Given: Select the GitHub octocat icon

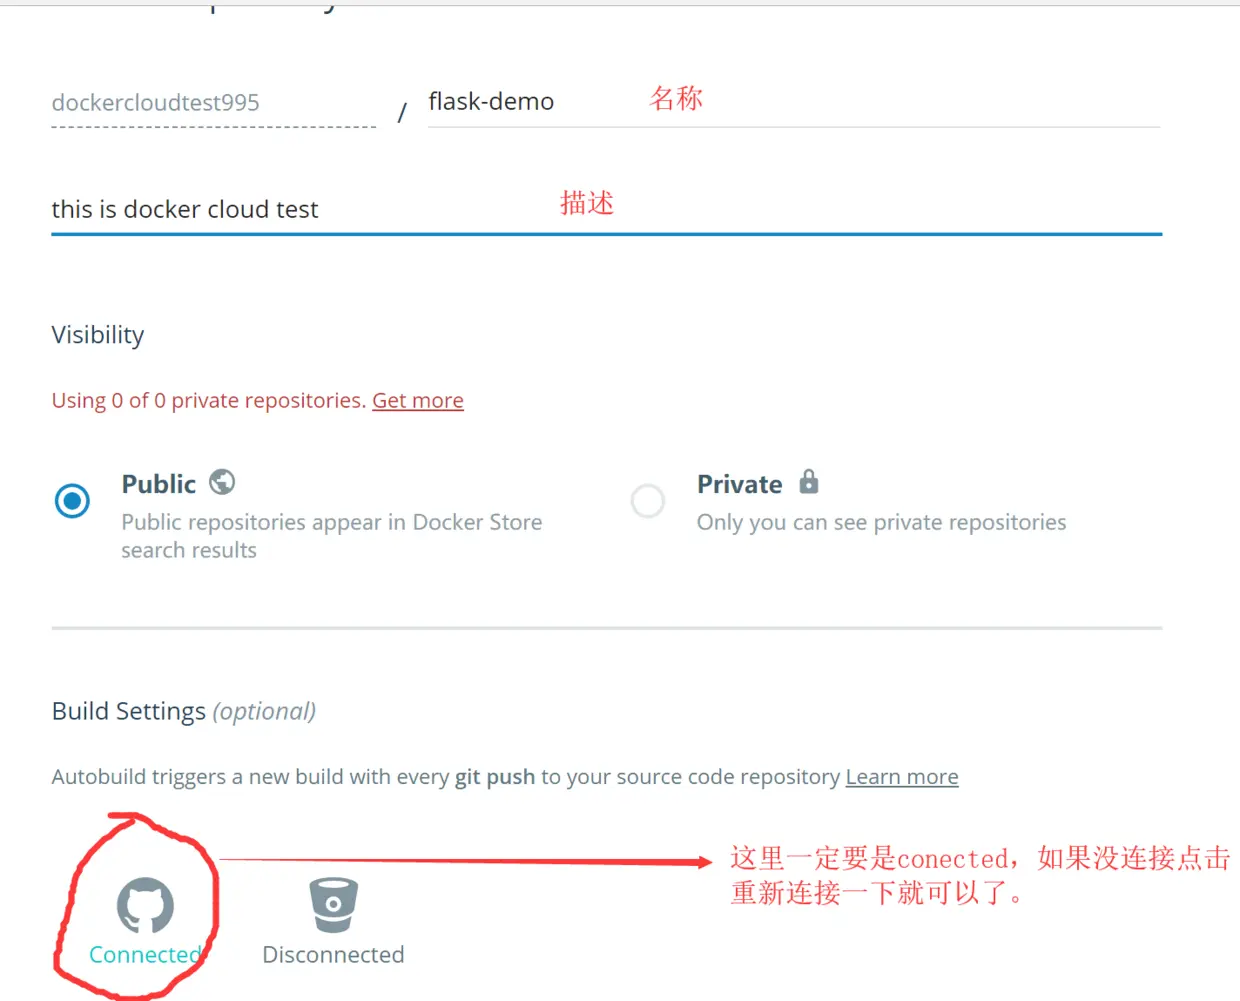Looking at the screenshot, I should click(x=146, y=906).
